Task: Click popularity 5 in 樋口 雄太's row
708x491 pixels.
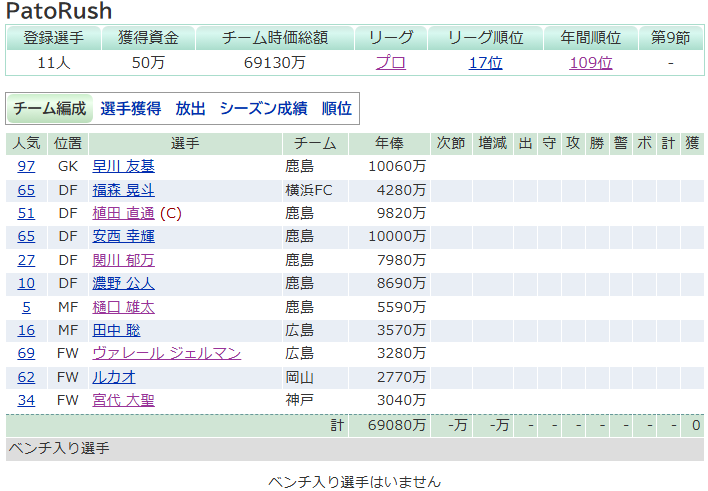Action: click(x=26, y=307)
